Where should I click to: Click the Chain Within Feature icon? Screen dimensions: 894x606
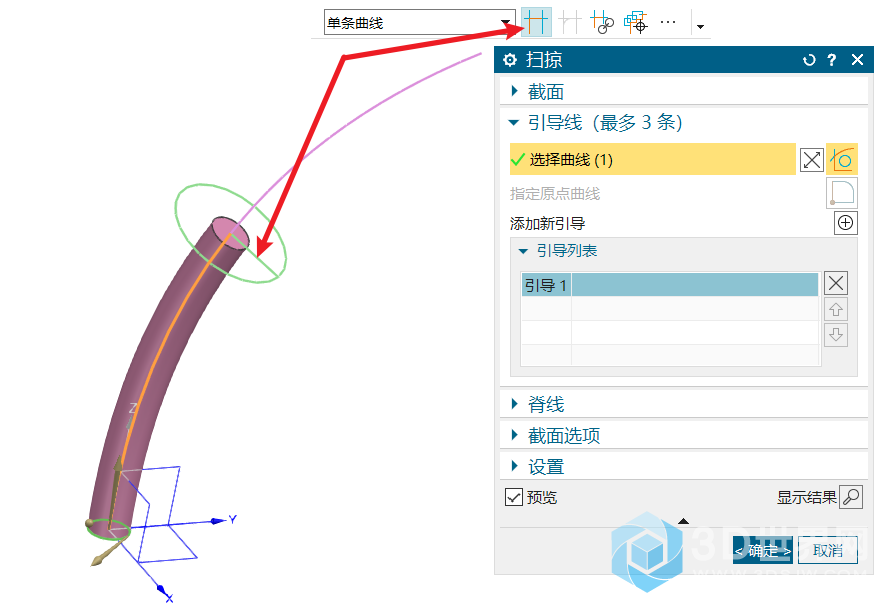coord(602,23)
